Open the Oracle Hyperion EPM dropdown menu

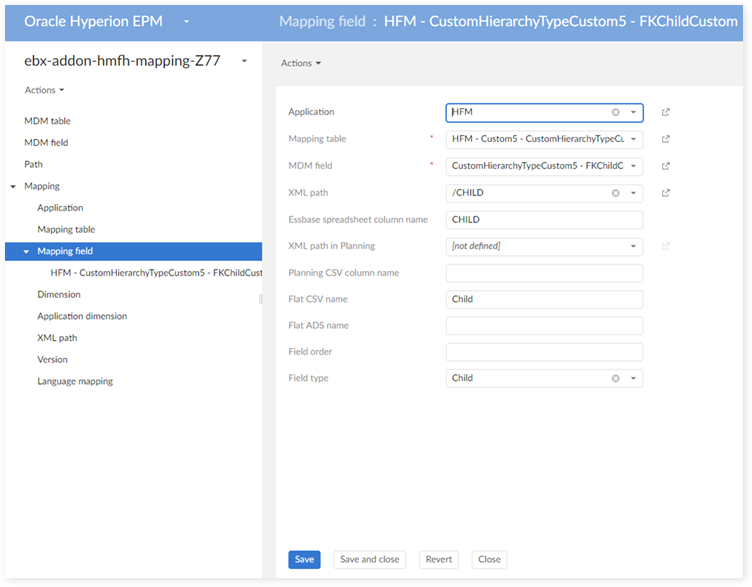click(186, 21)
